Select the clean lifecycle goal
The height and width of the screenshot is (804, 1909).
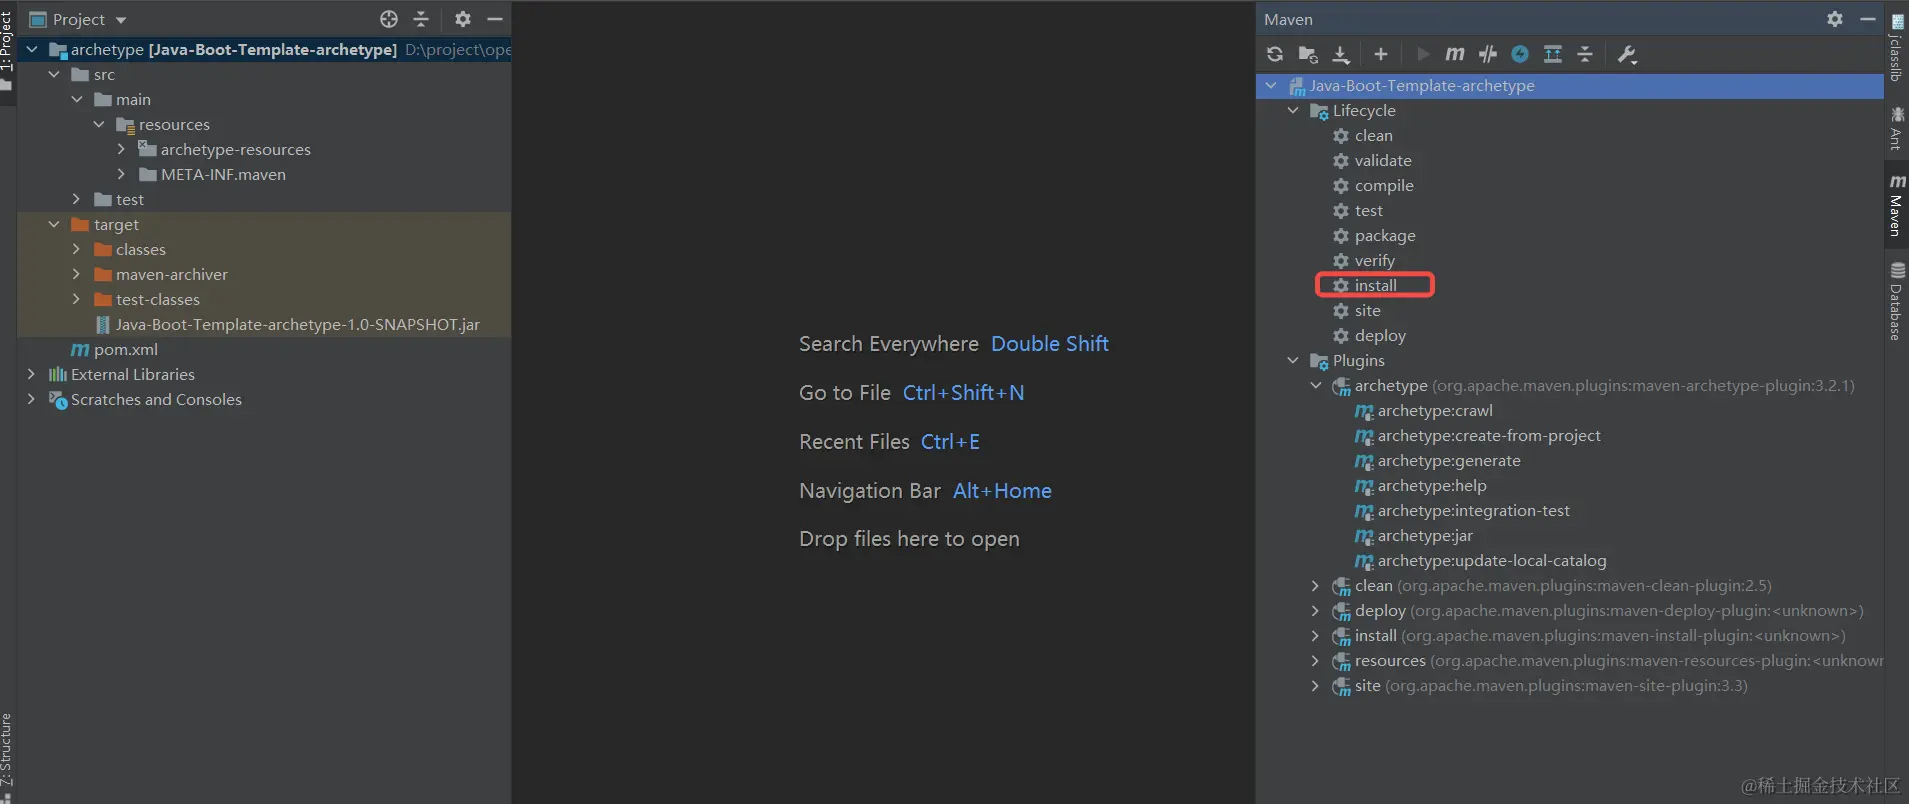pyautogui.click(x=1373, y=135)
